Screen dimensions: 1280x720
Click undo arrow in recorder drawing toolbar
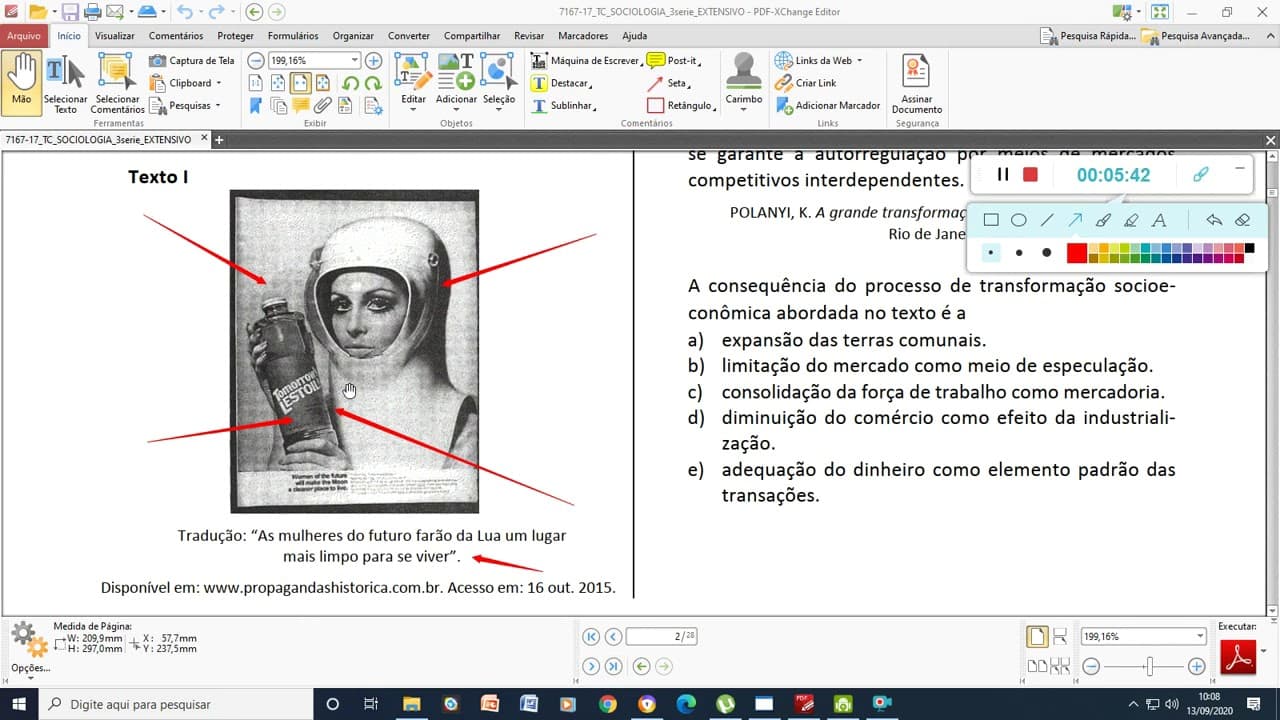tap(1214, 220)
